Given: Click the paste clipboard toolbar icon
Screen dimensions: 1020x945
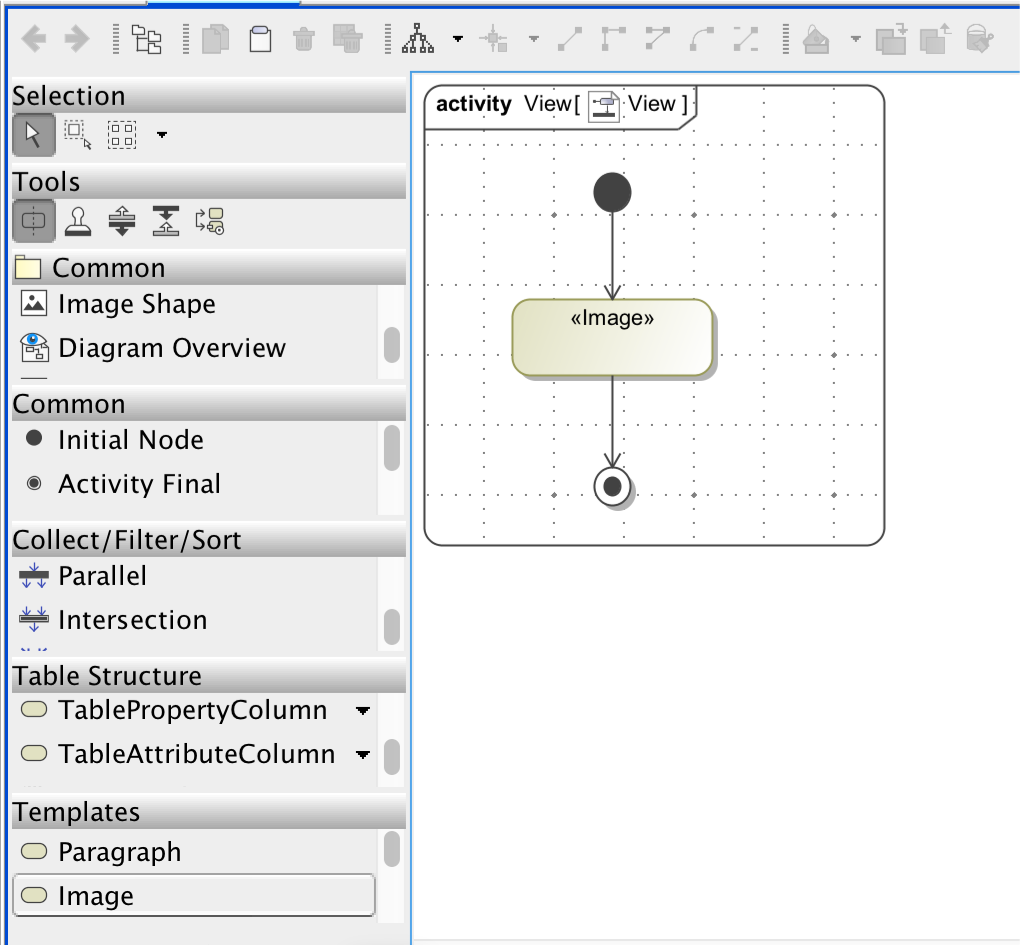Looking at the screenshot, I should [260, 39].
